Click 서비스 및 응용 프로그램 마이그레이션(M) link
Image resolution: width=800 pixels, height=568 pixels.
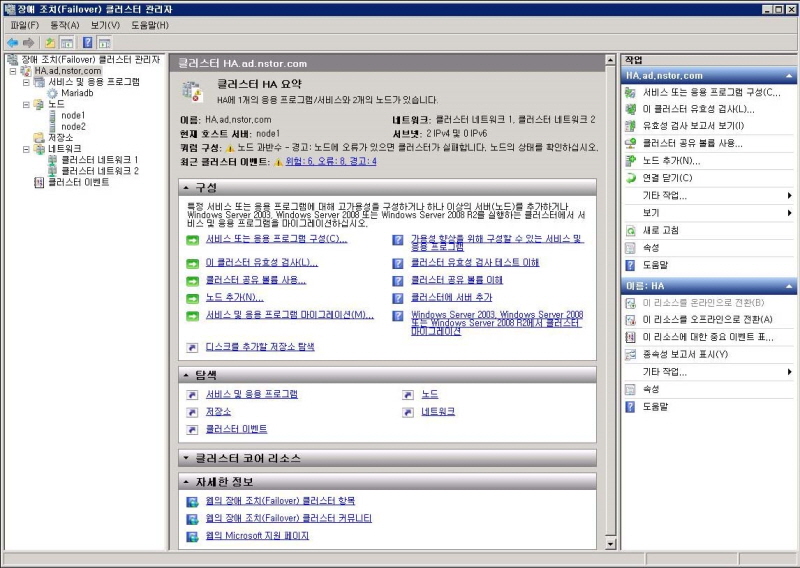tap(289, 315)
